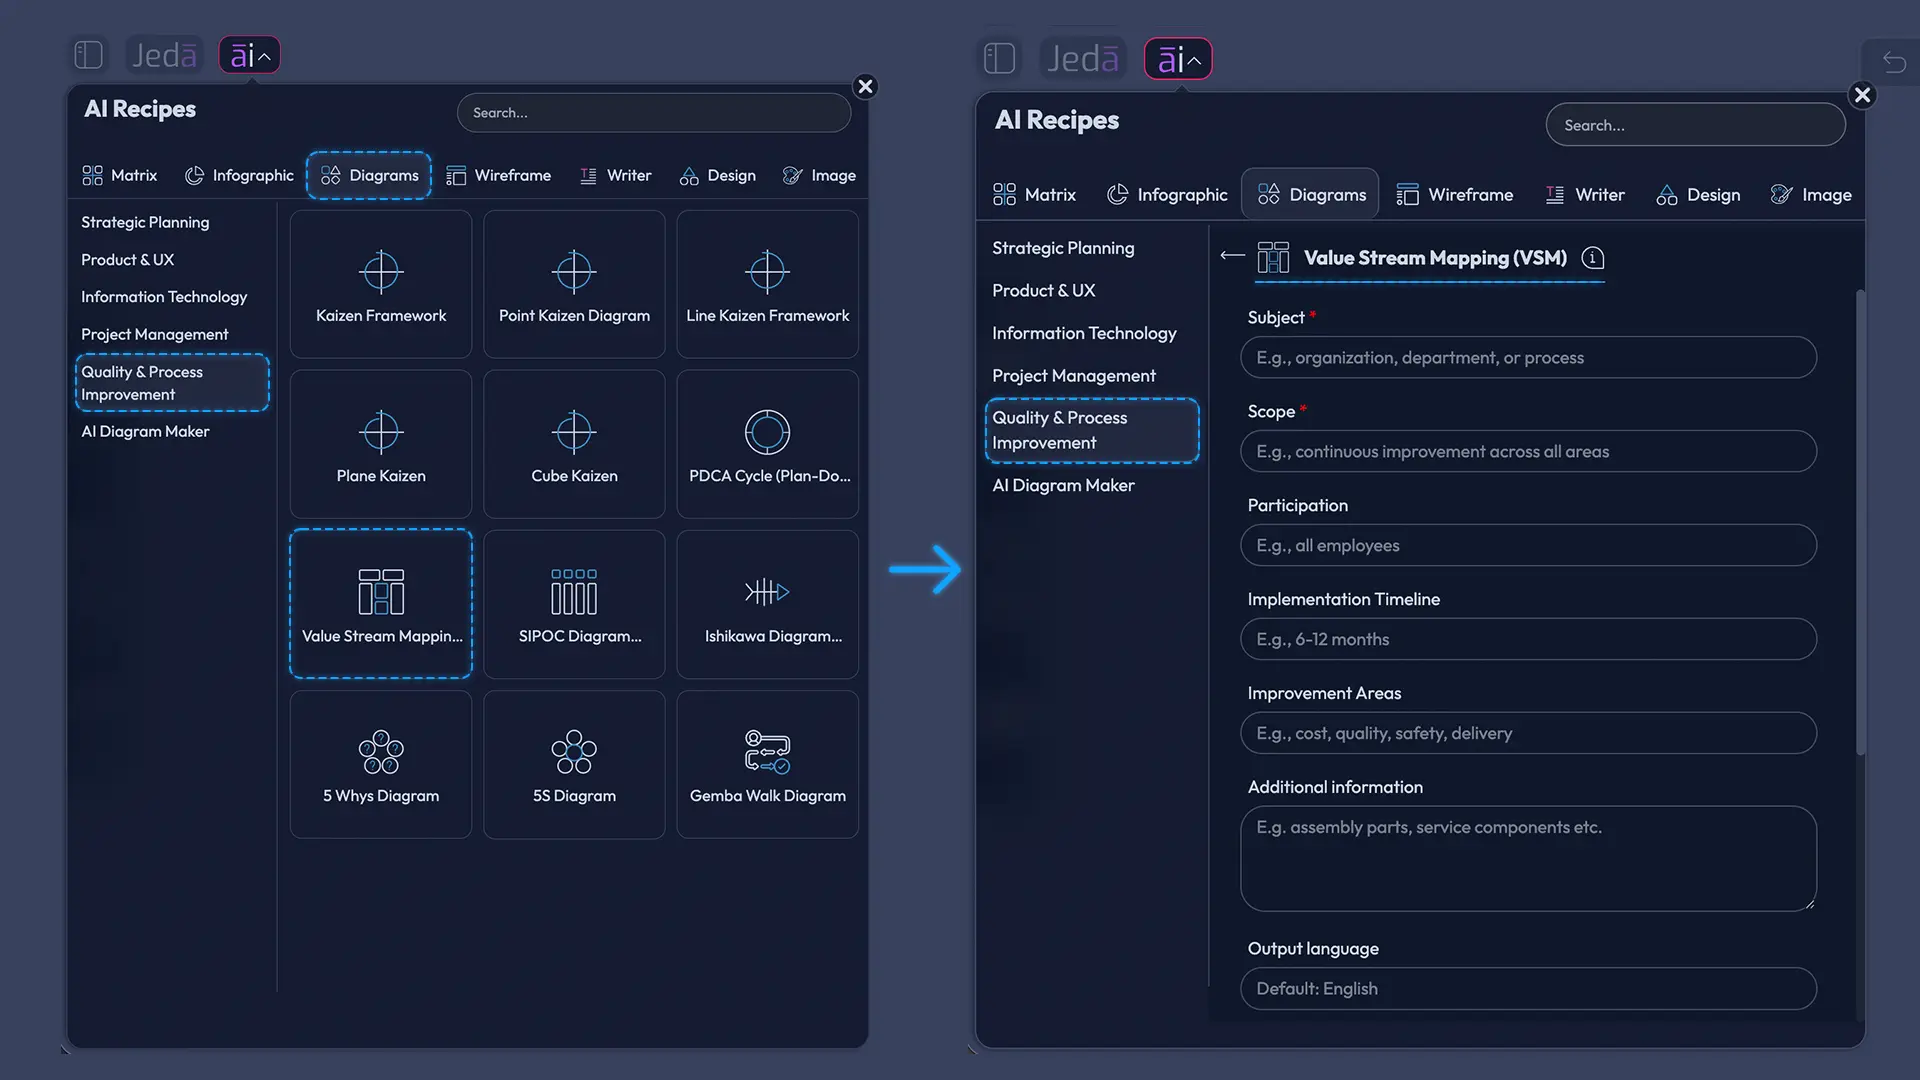The image size is (1920, 1080).
Task: Choose the Cube Kaizen recipe card
Action: point(574,444)
